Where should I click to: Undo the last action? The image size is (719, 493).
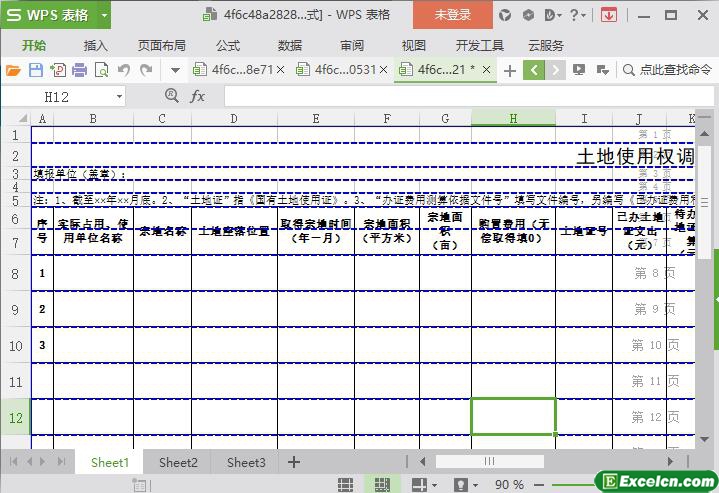(x=124, y=70)
